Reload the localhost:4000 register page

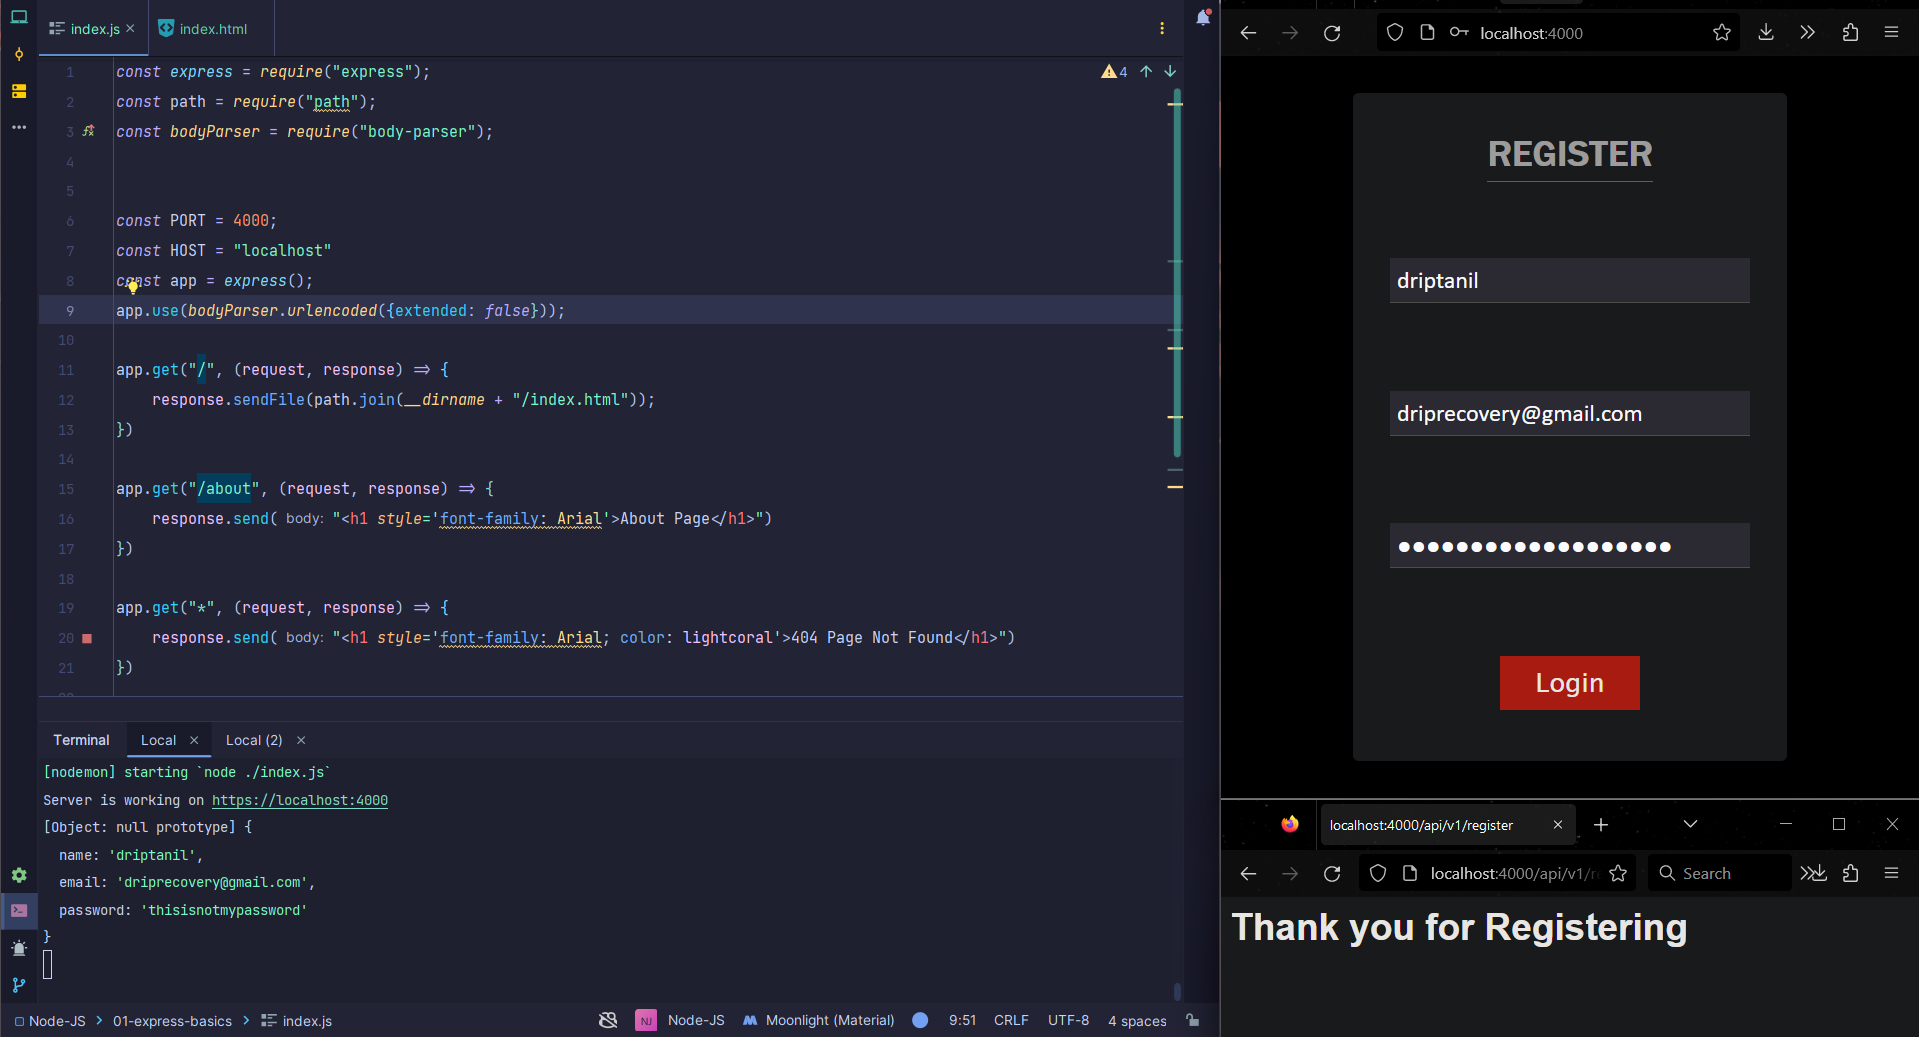coord(1332,33)
